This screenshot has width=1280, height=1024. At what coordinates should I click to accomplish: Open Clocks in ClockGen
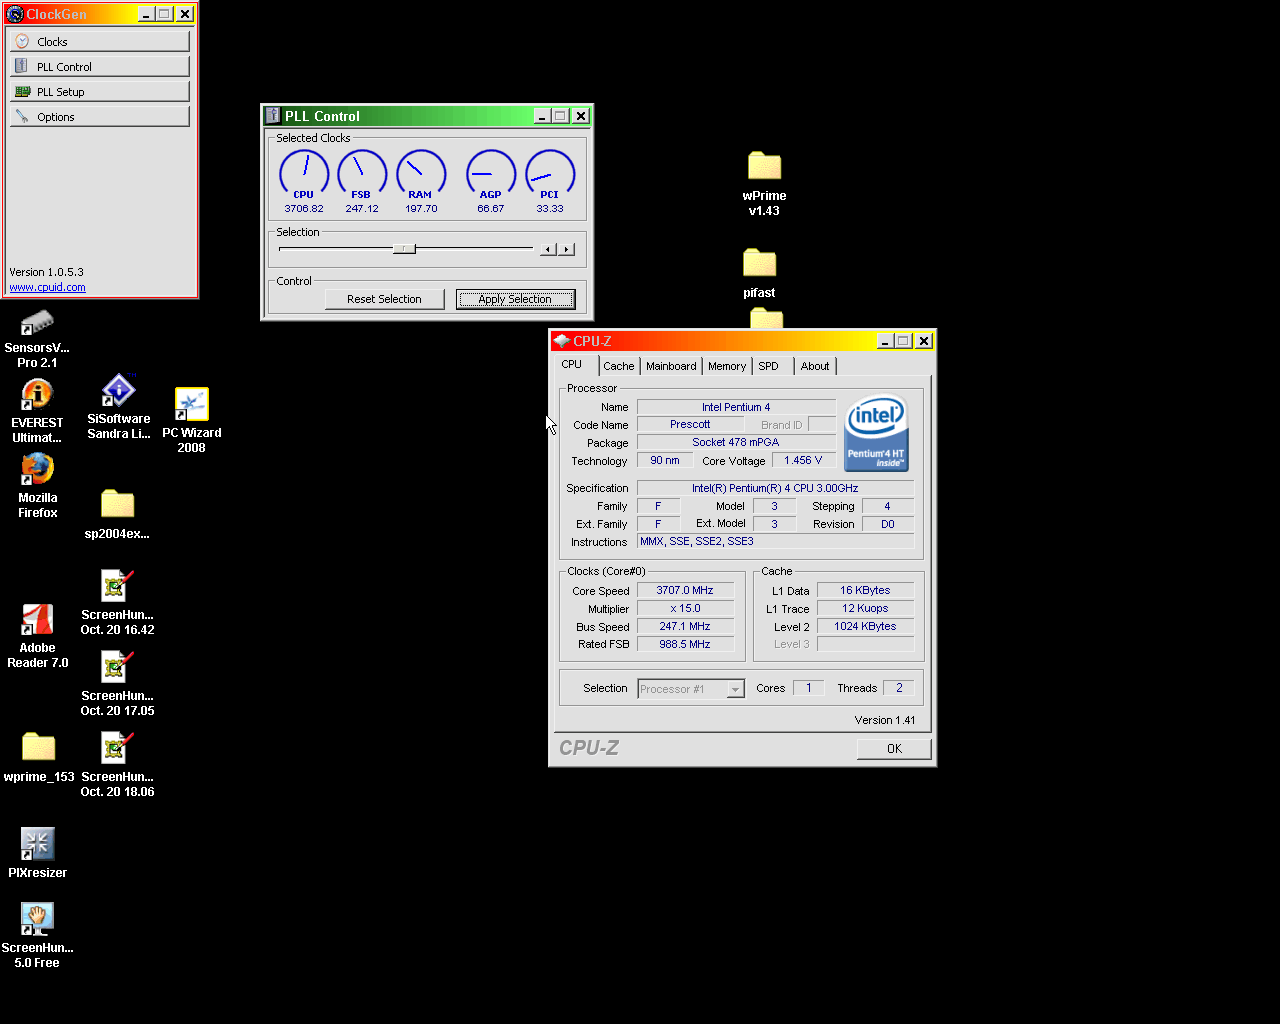point(100,41)
